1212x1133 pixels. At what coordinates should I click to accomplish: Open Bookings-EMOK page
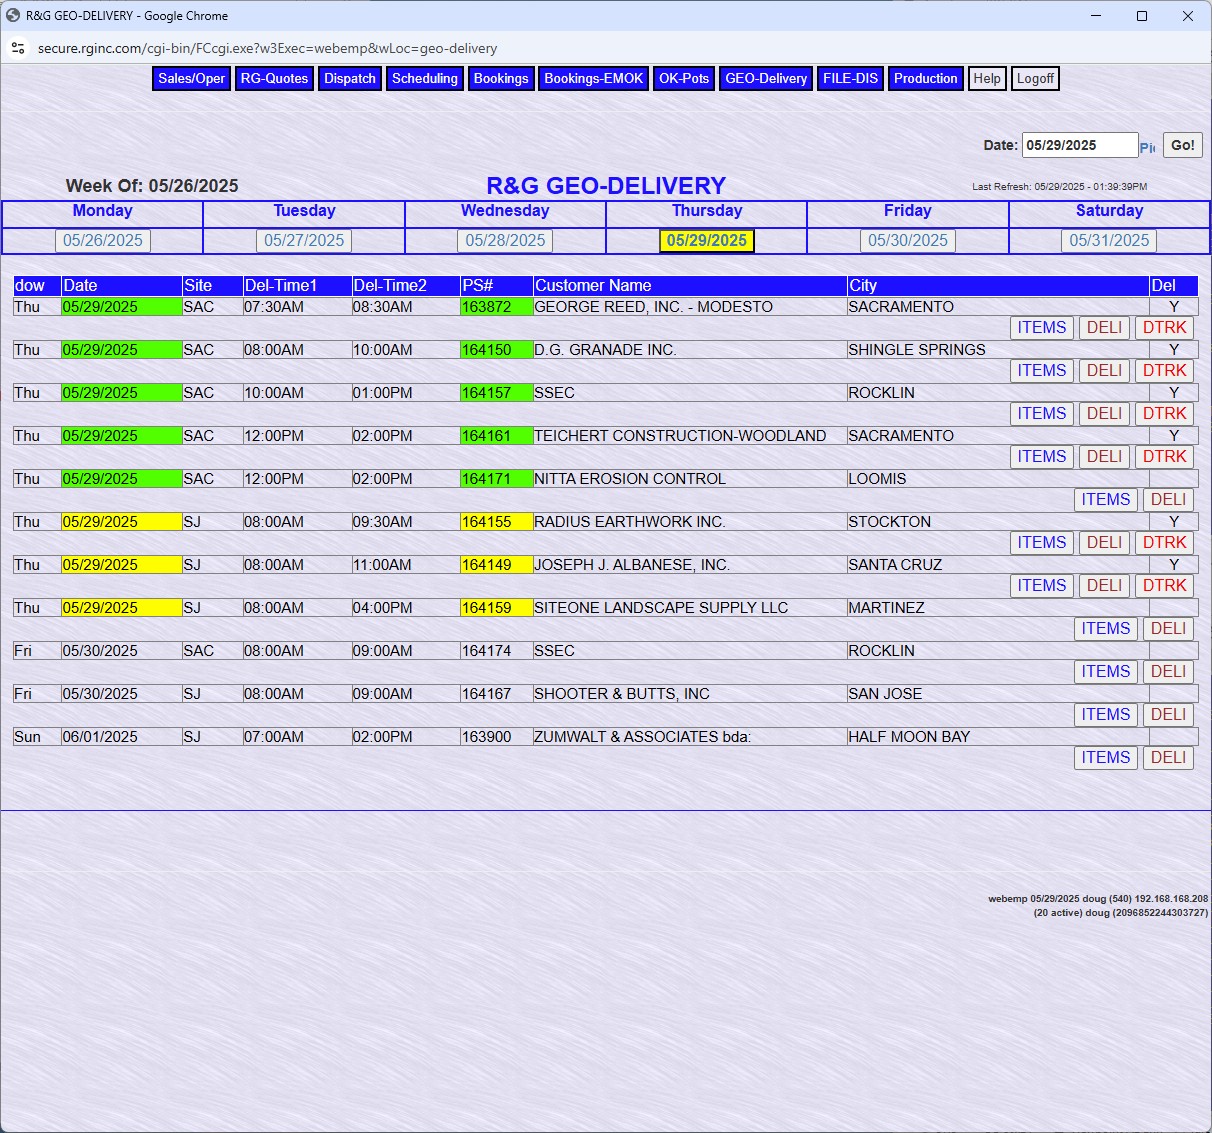(x=594, y=79)
